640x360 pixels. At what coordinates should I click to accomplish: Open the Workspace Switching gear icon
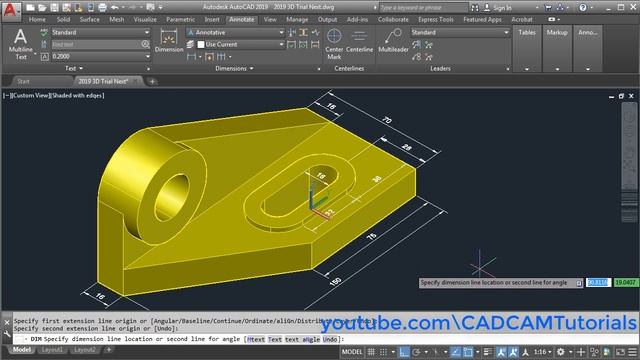[561, 352]
